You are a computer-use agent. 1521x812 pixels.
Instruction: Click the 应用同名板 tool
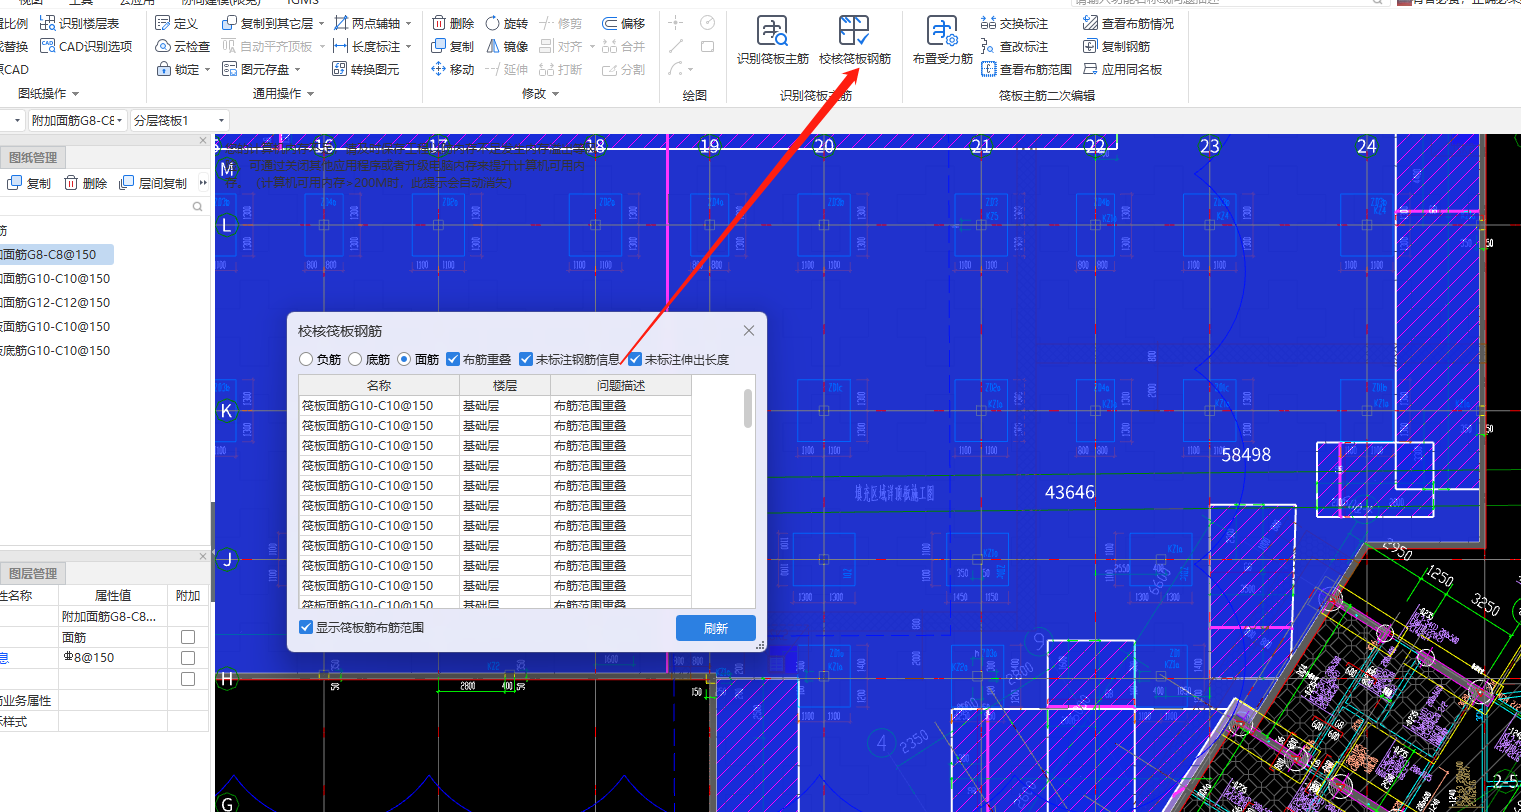click(x=1122, y=69)
